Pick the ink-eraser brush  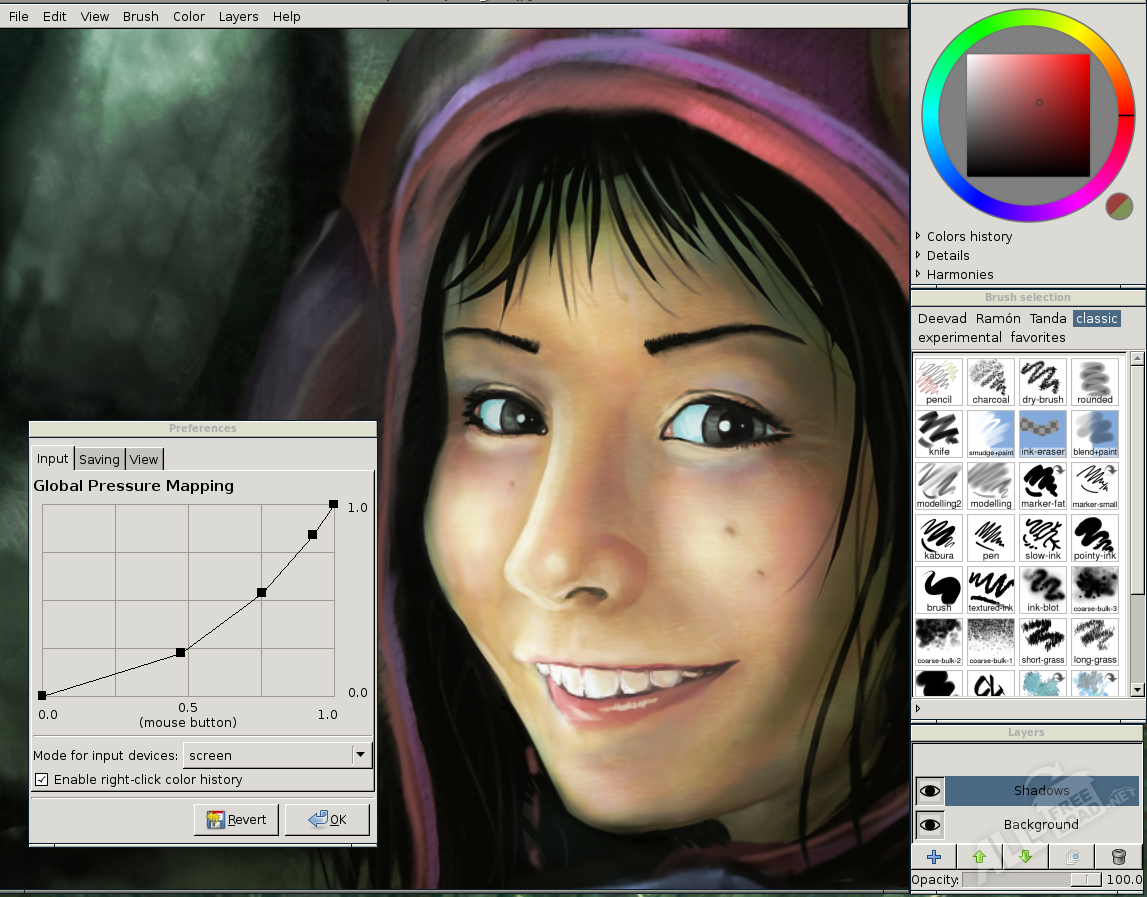click(x=1042, y=434)
